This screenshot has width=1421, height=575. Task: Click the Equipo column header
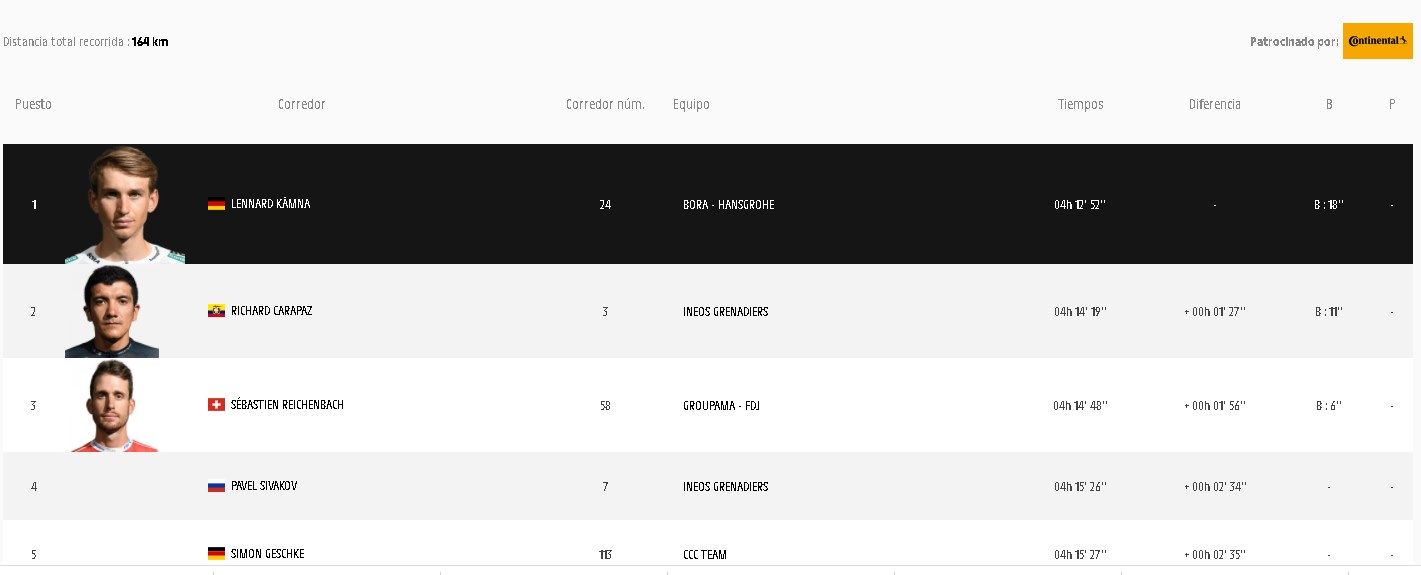point(691,104)
